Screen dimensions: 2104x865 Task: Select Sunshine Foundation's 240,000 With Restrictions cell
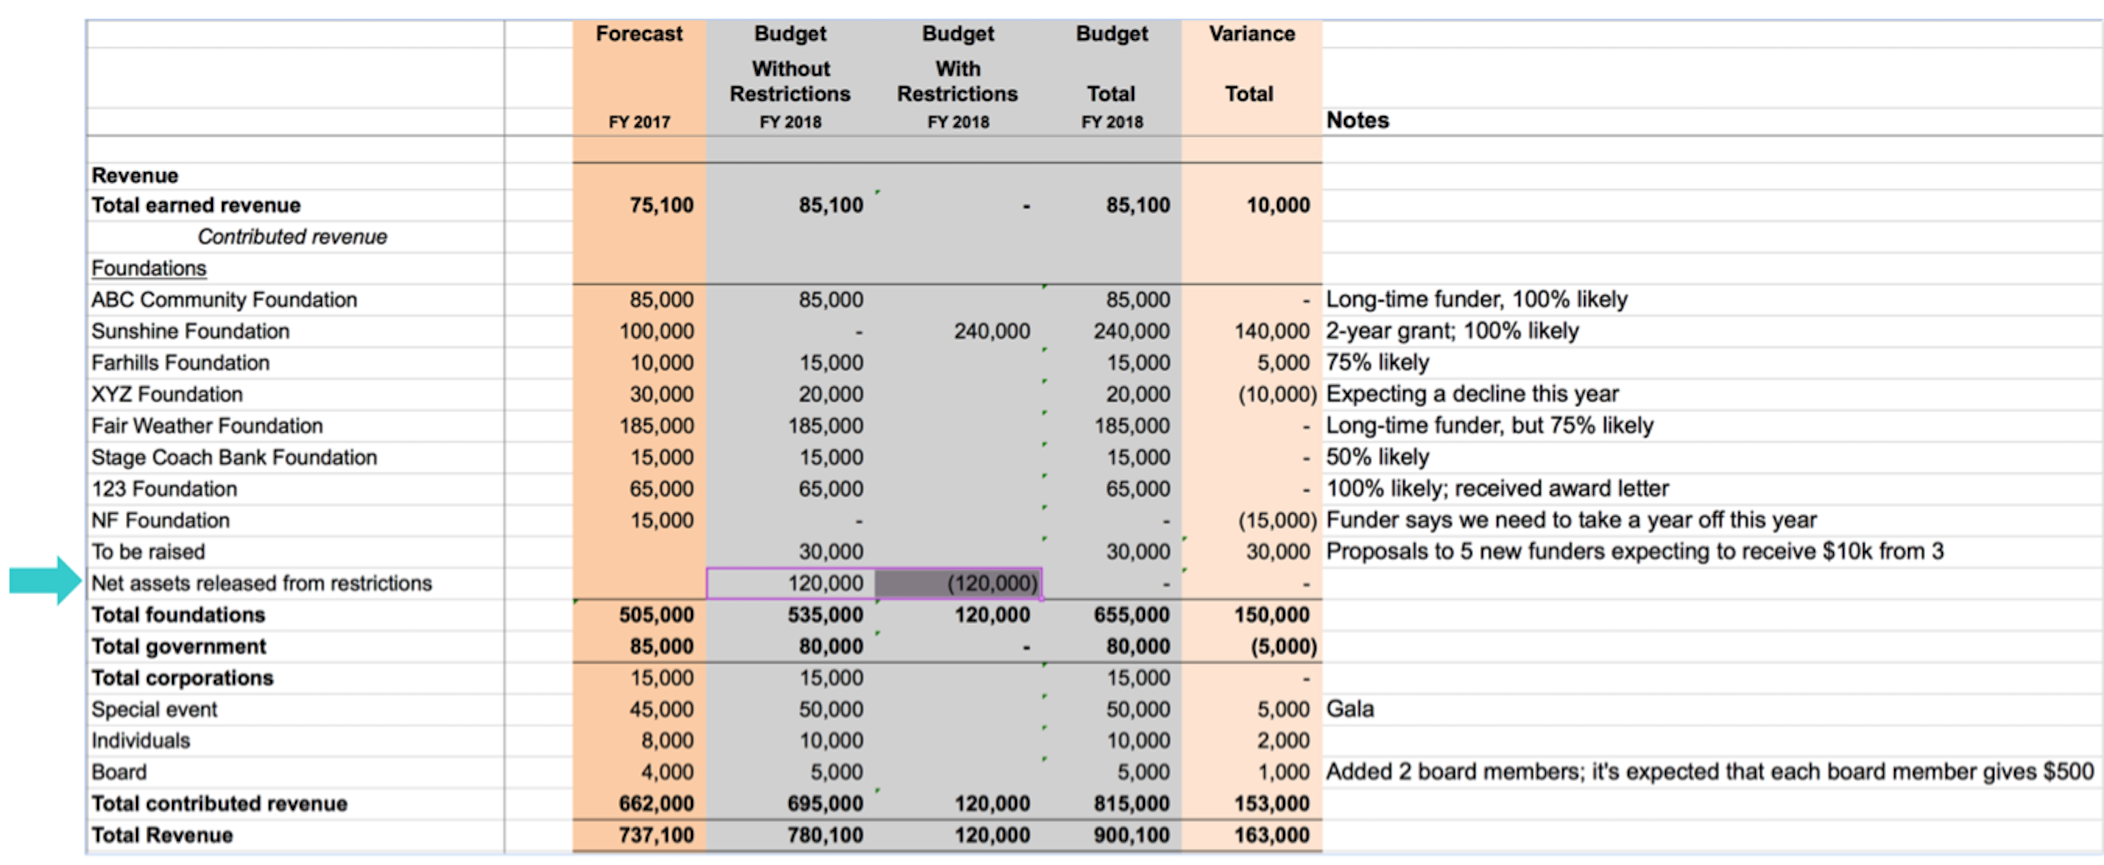990,331
